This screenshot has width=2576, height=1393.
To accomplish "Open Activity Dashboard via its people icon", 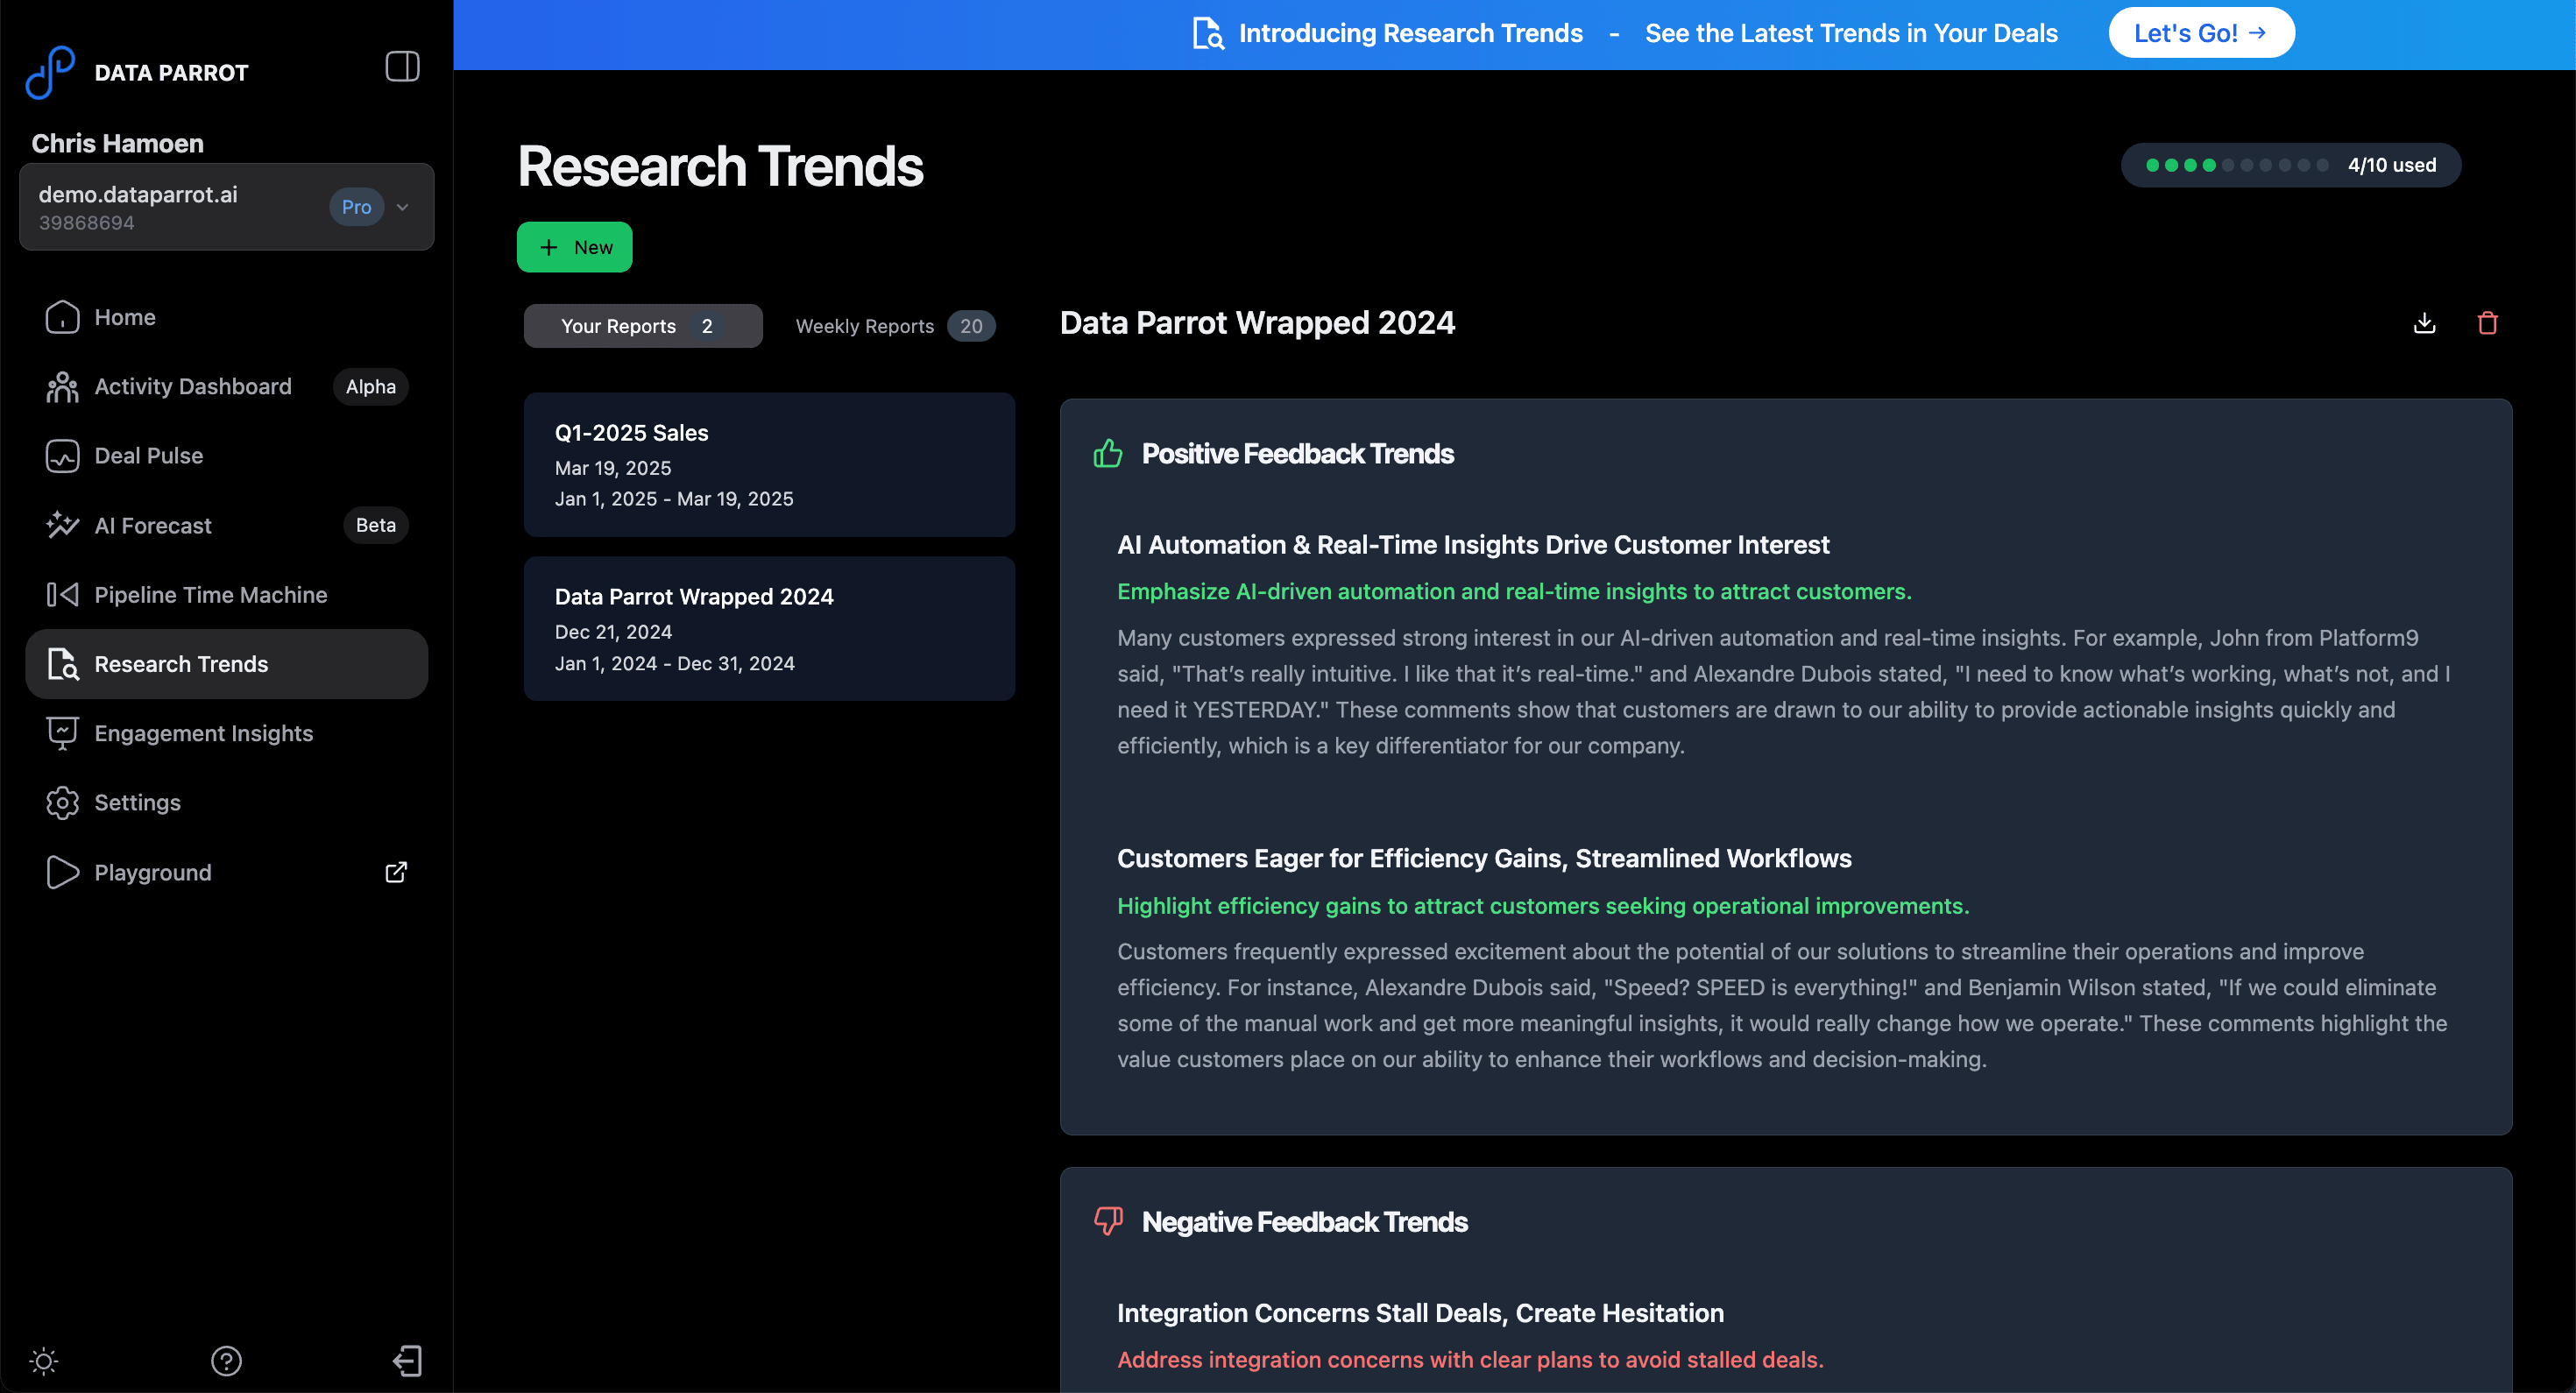I will [62, 387].
